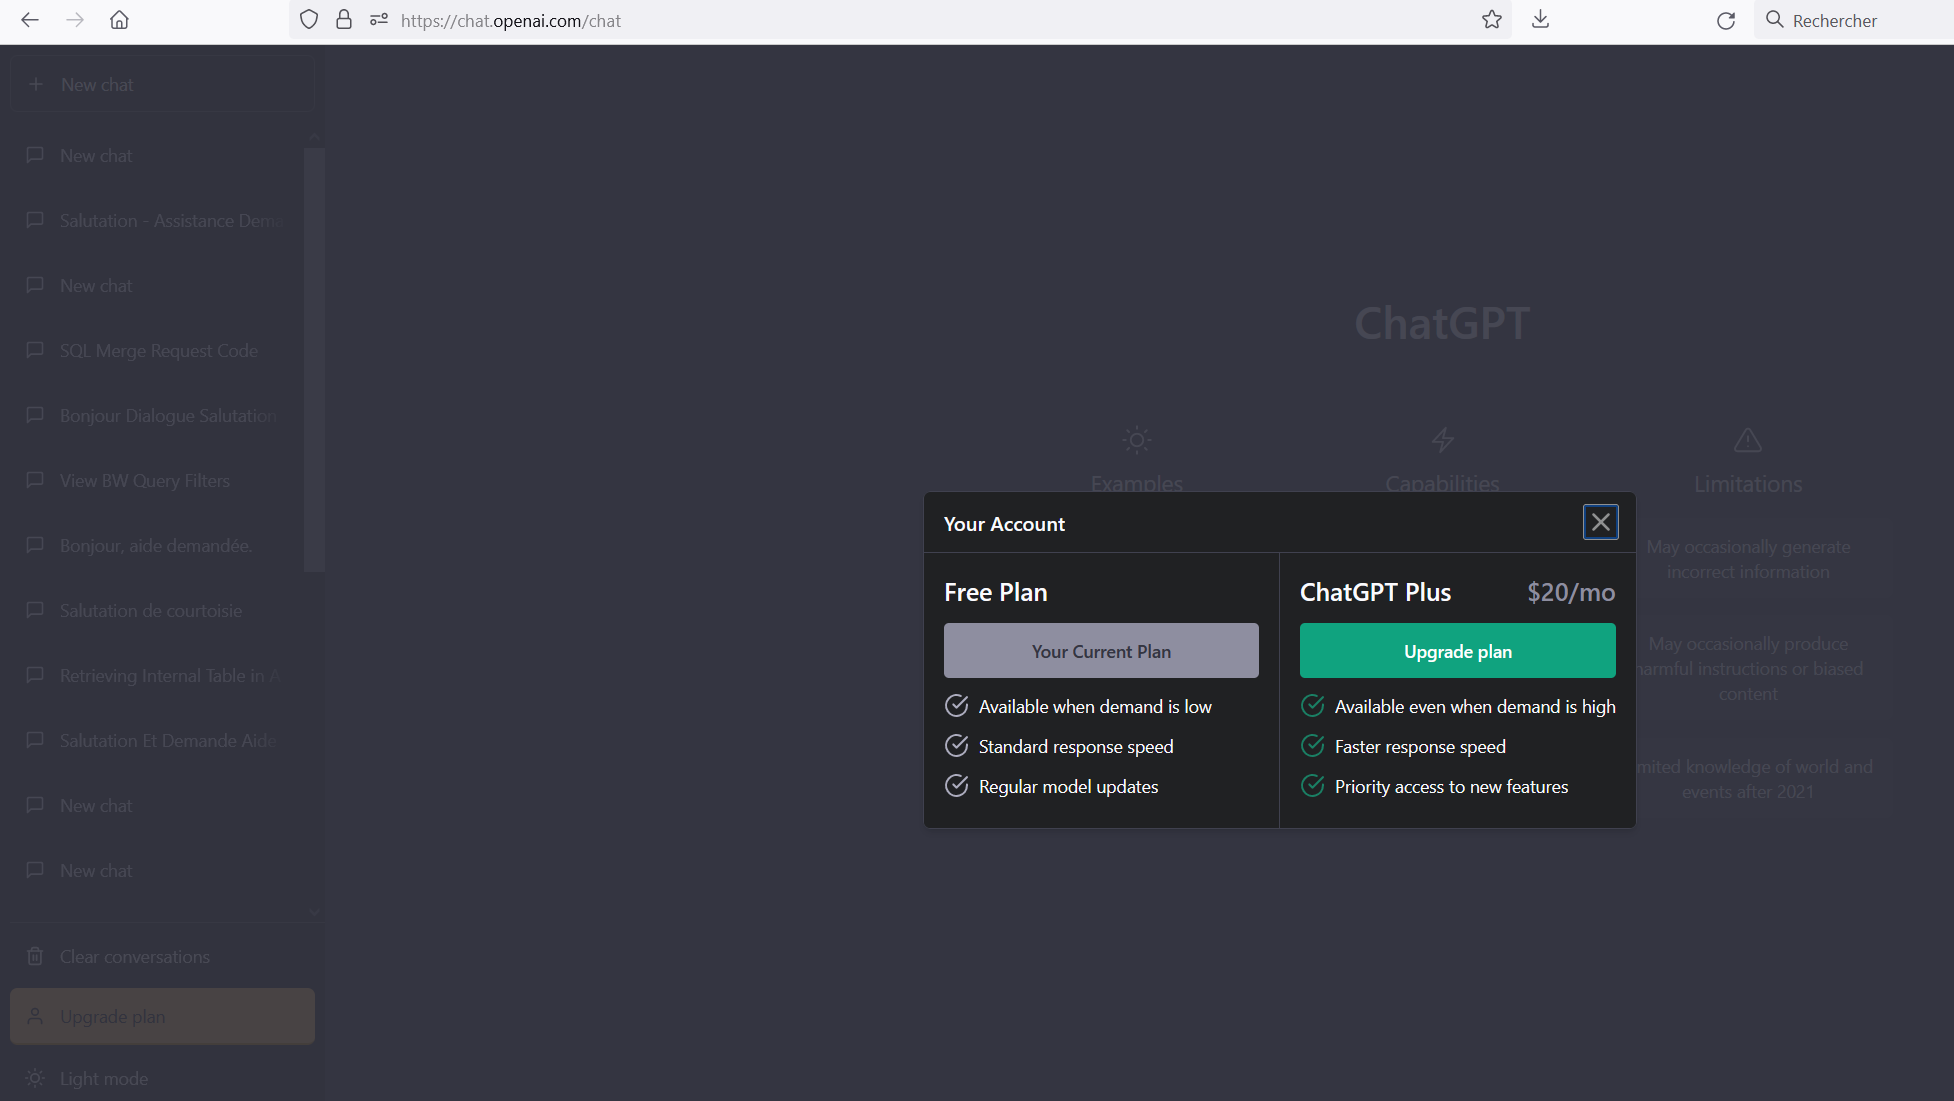The image size is (1954, 1101).
Task: Click the trash icon for Clear conversations
Action: click(x=35, y=957)
